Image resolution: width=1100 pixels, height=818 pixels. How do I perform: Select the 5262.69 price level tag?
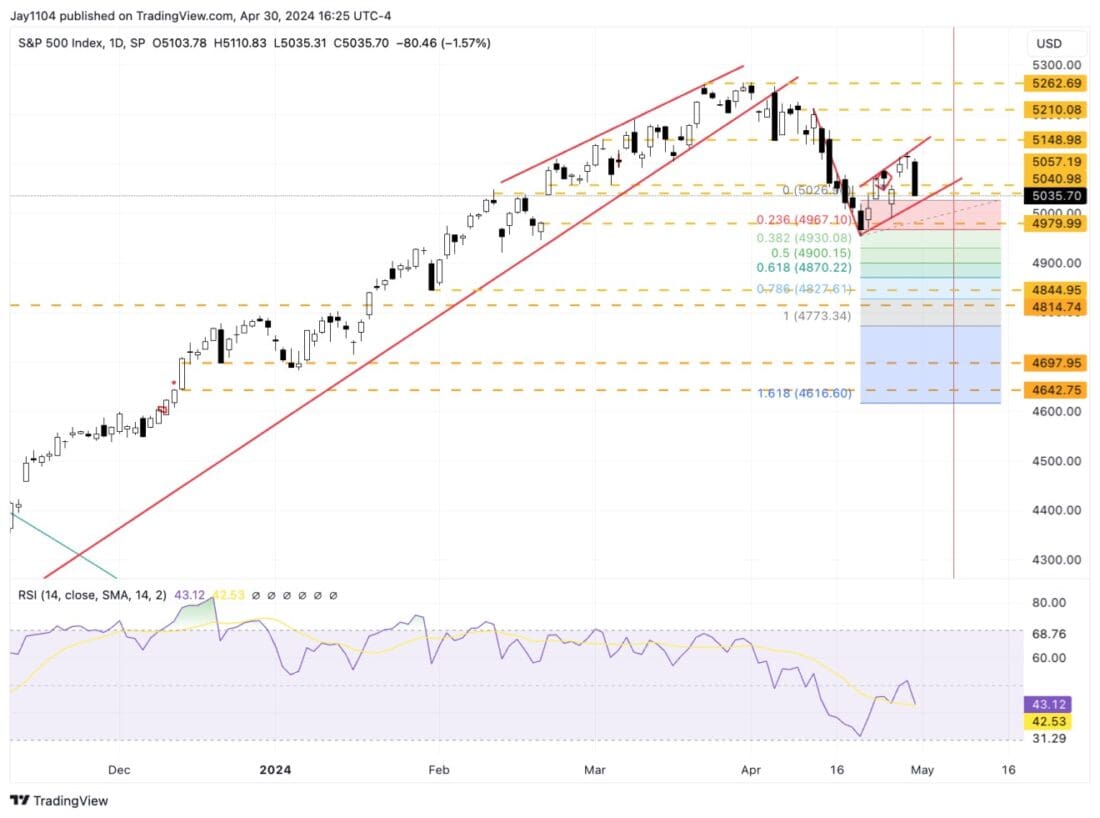click(1056, 83)
